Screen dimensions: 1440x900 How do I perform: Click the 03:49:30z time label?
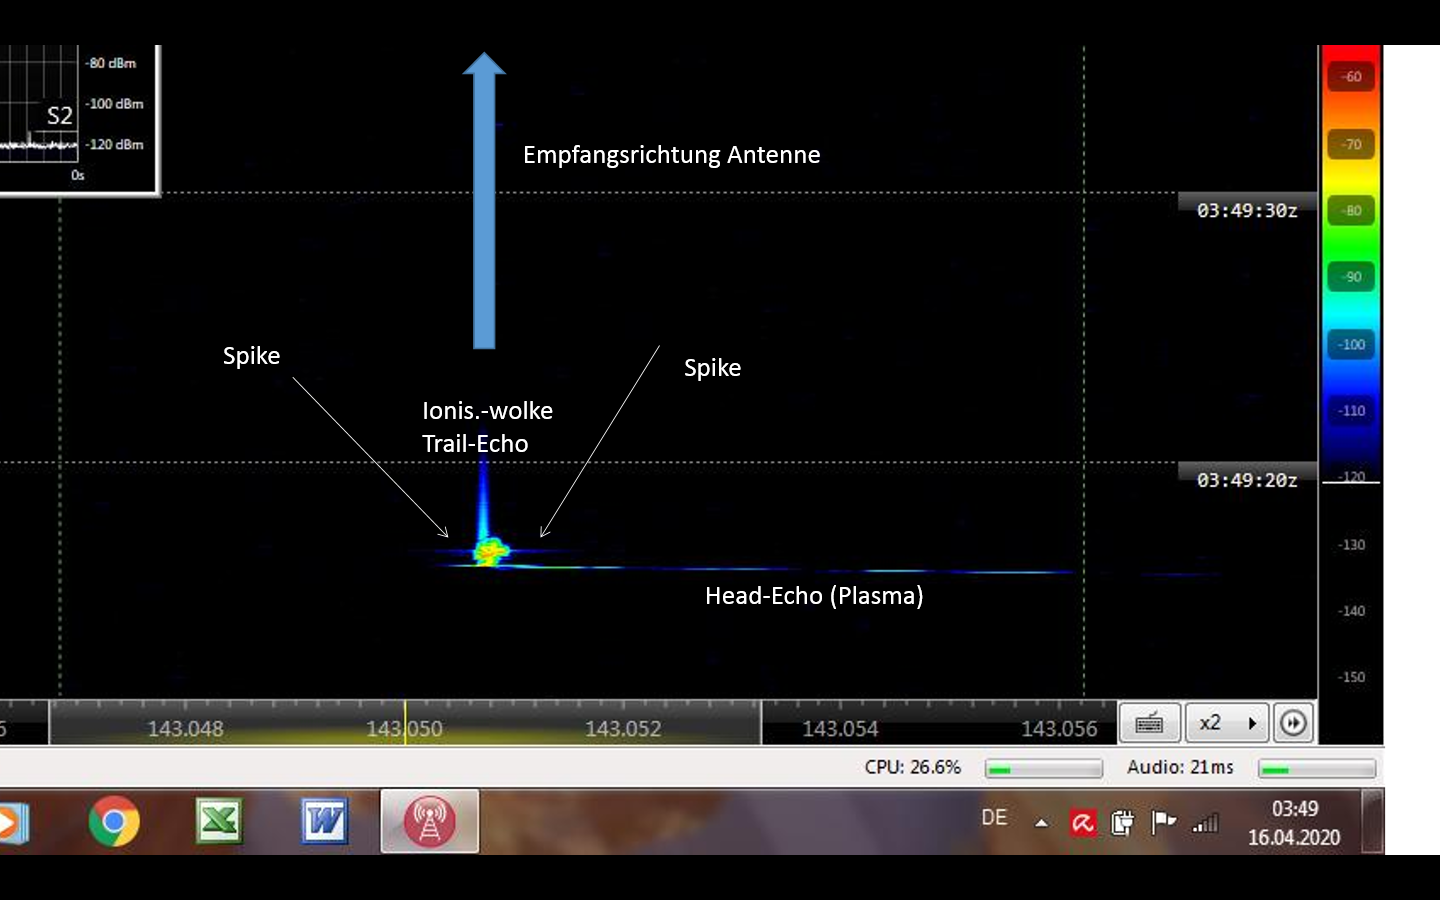point(1247,210)
